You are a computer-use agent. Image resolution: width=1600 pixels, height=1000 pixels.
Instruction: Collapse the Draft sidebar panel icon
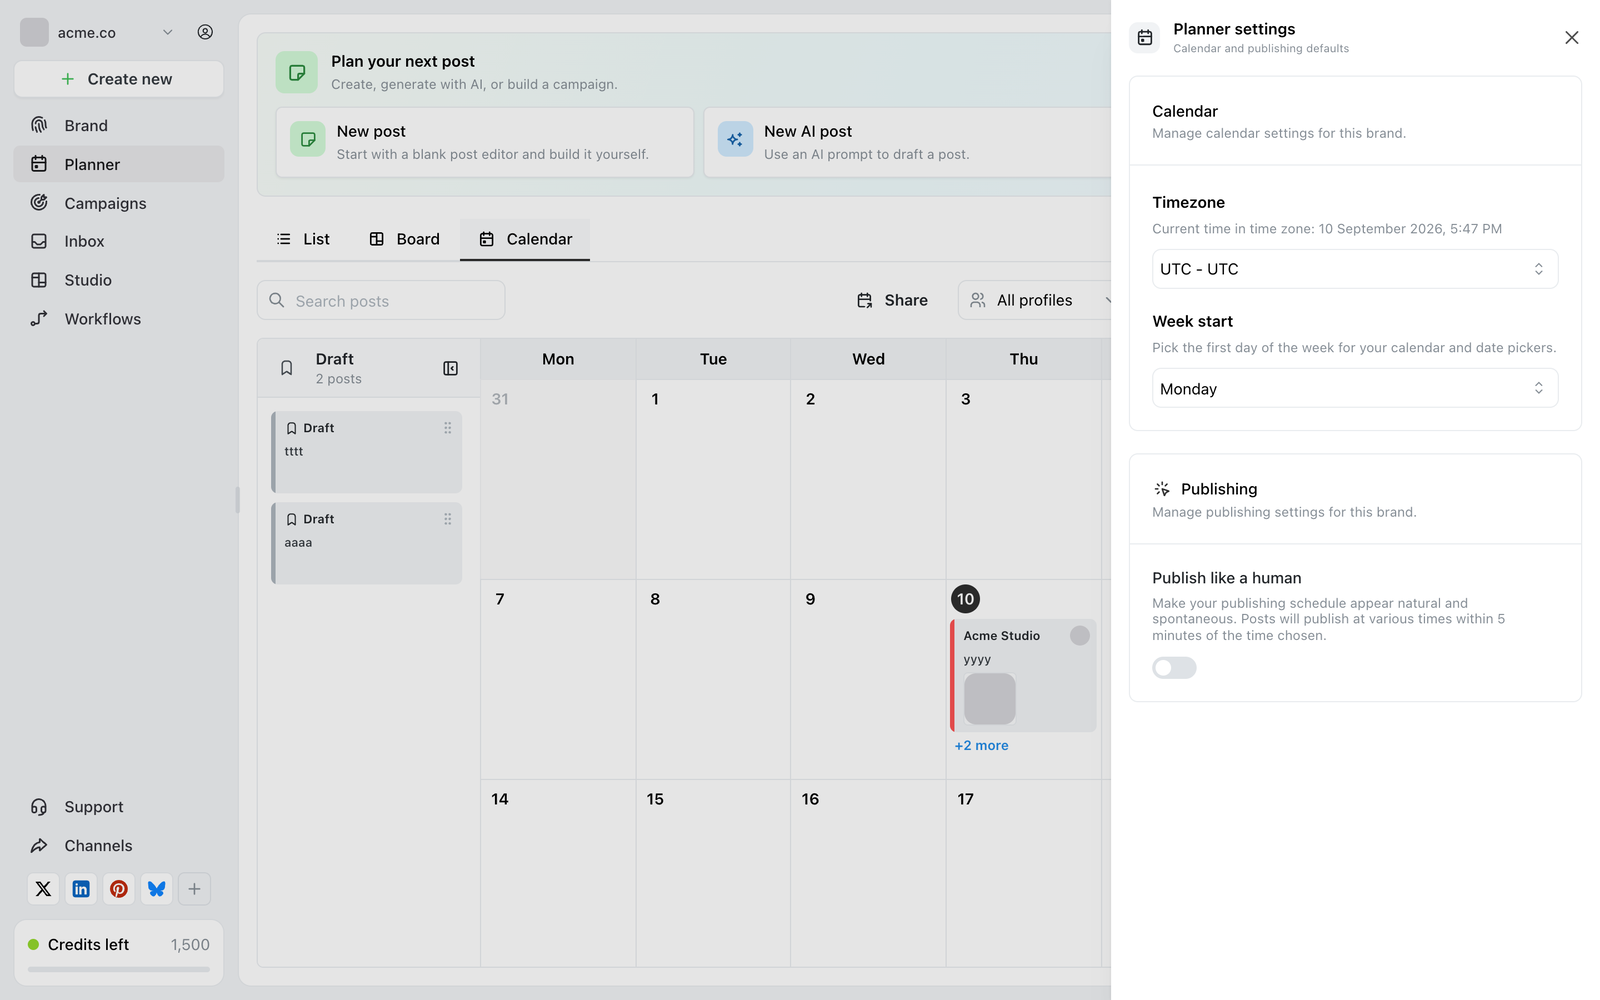pyautogui.click(x=451, y=369)
